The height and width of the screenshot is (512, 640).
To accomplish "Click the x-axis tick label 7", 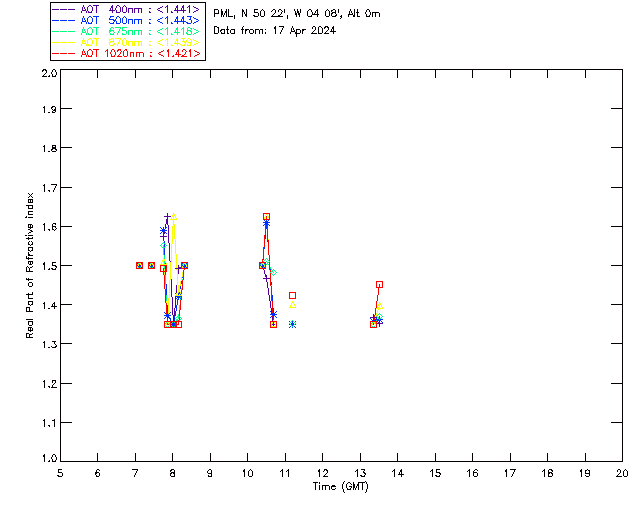I will pyautogui.click(x=135, y=473).
